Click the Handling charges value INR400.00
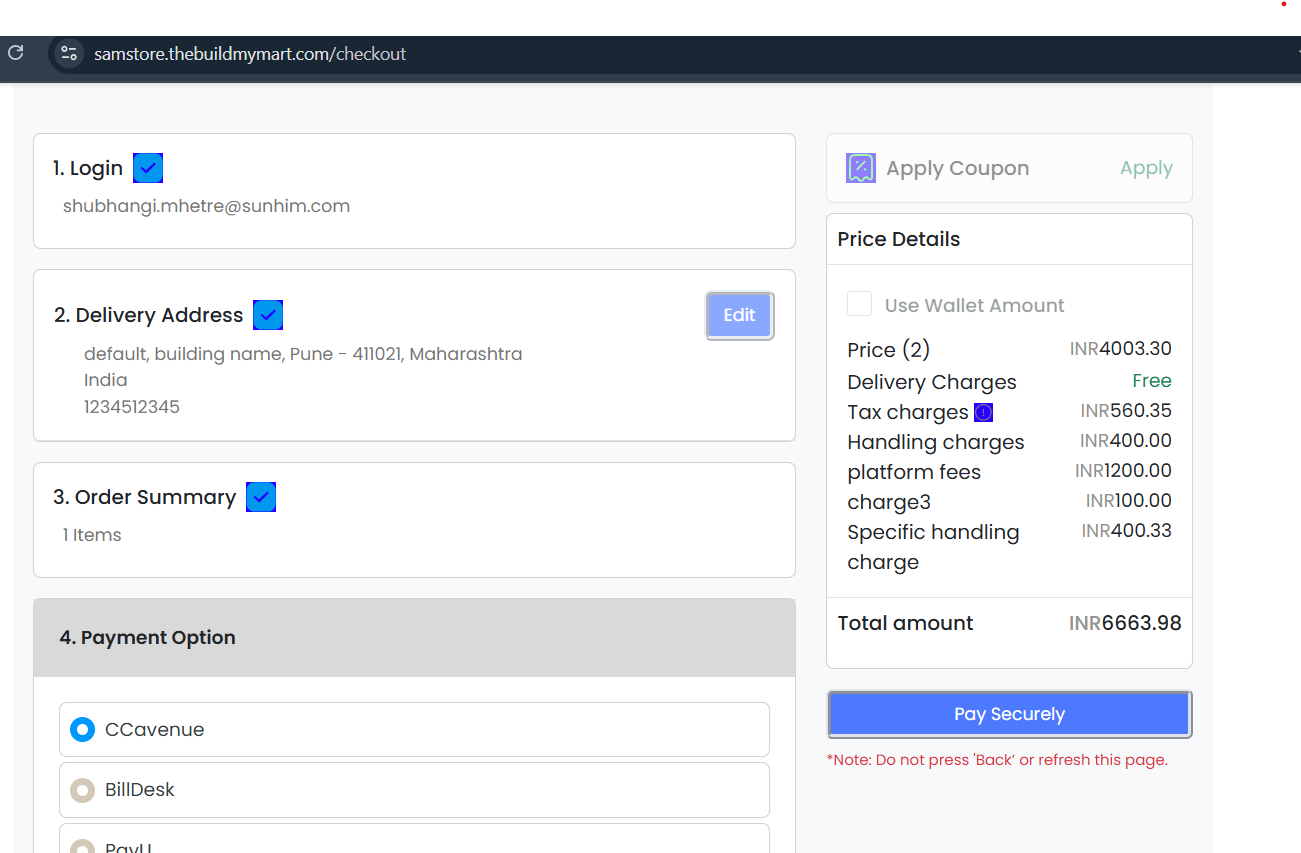The image size is (1301, 853). point(1126,441)
